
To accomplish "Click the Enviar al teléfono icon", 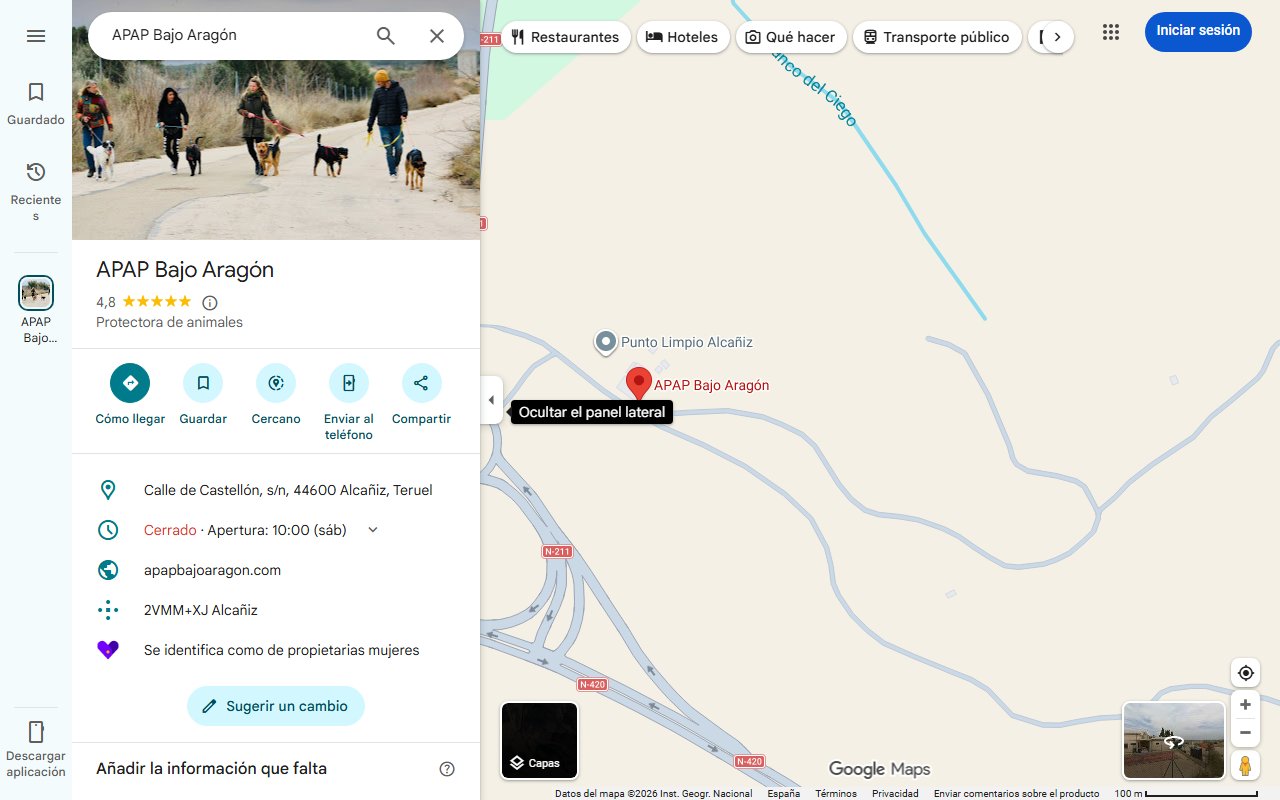I will (x=348, y=383).
